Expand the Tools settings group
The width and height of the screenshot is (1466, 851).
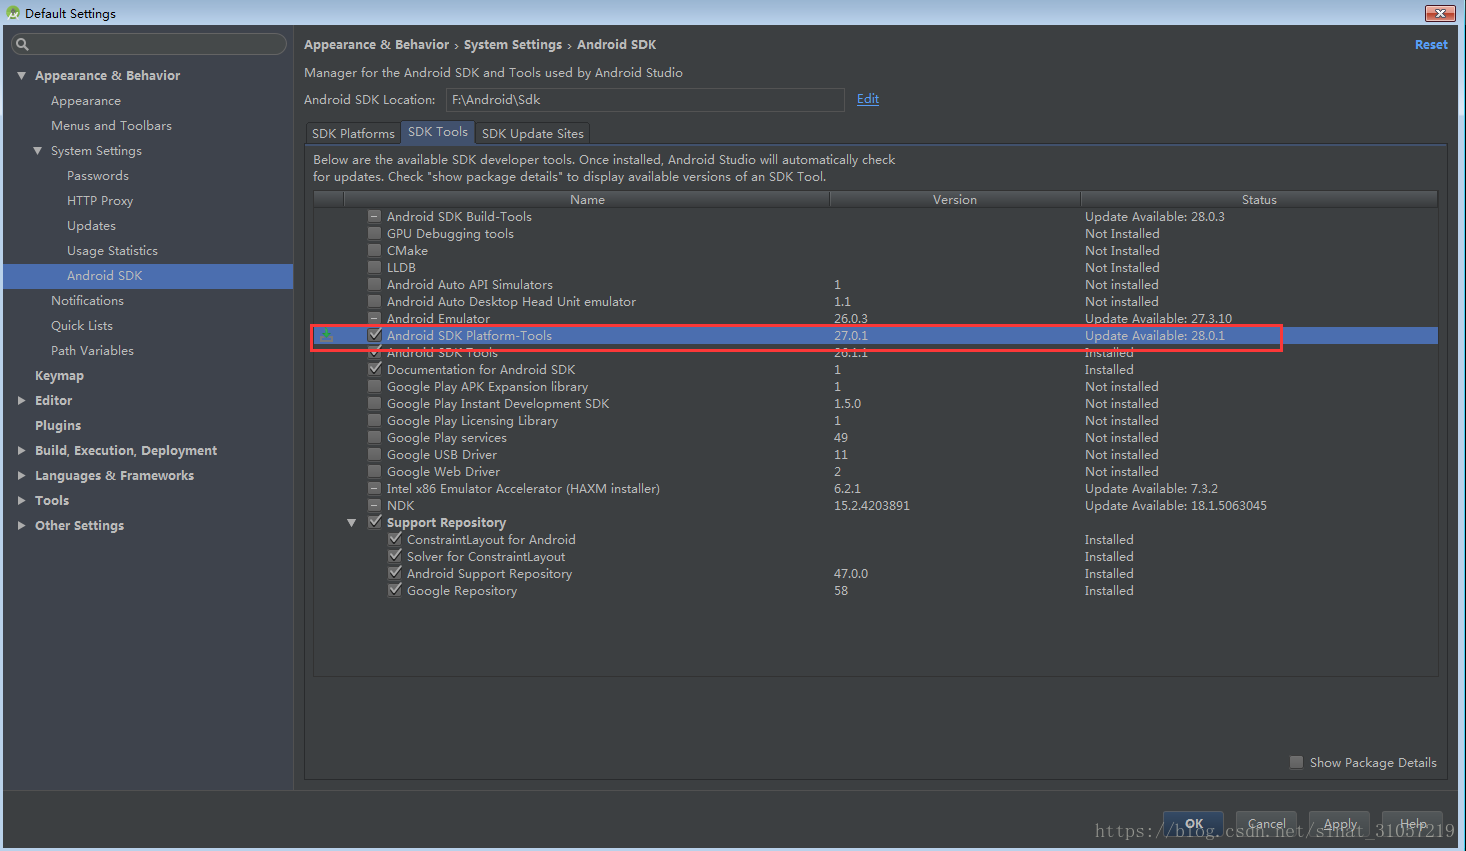tap(21, 500)
